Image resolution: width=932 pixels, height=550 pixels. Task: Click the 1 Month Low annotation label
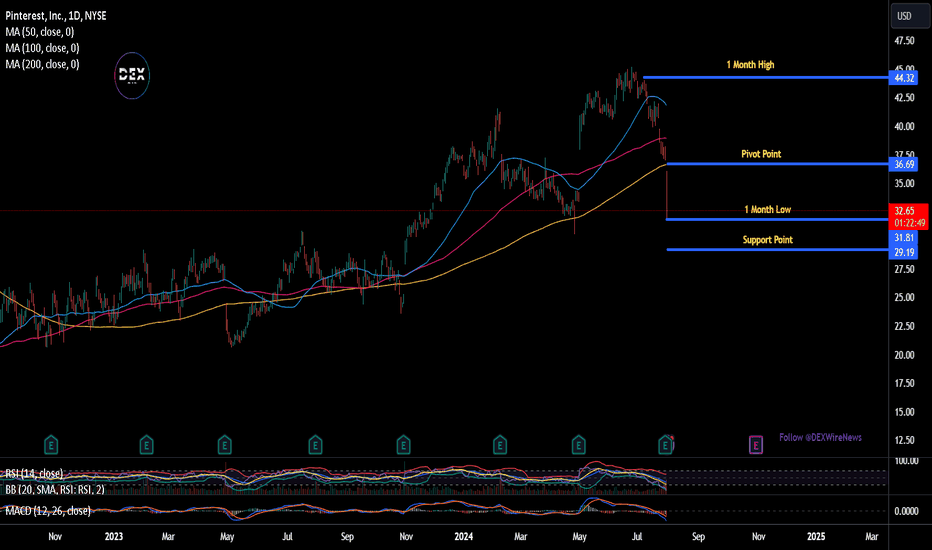pyautogui.click(x=767, y=209)
